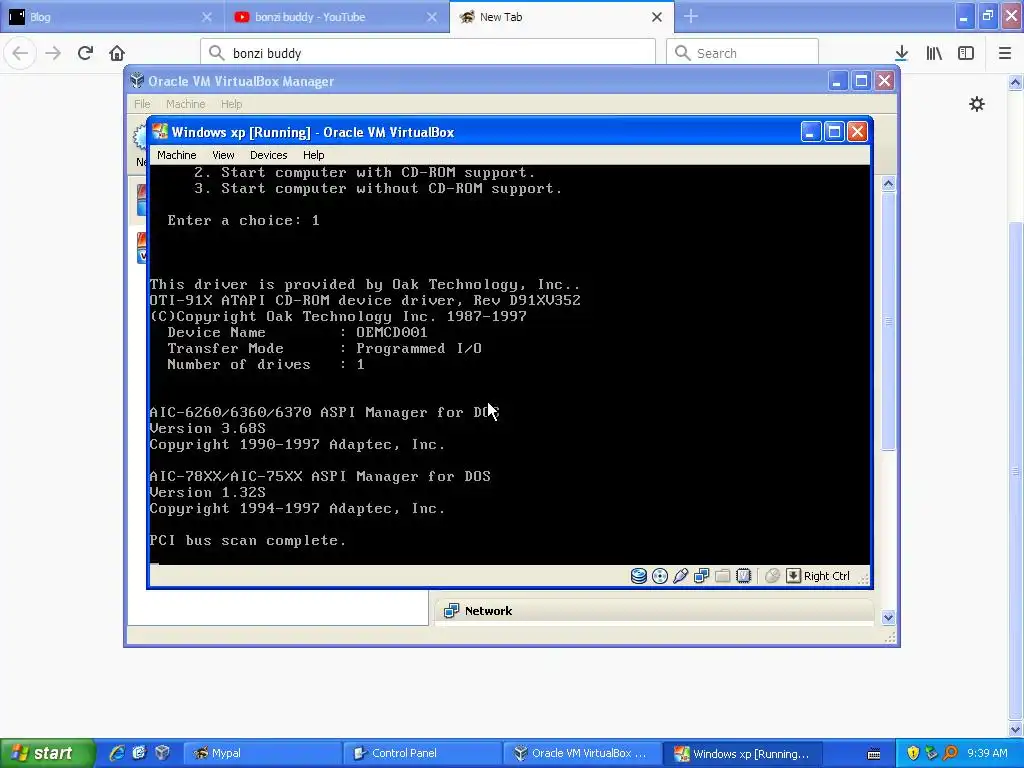Click the mouse integration status icon
The image size is (1024, 768).
pyautogui.click(x=772, y=575)
